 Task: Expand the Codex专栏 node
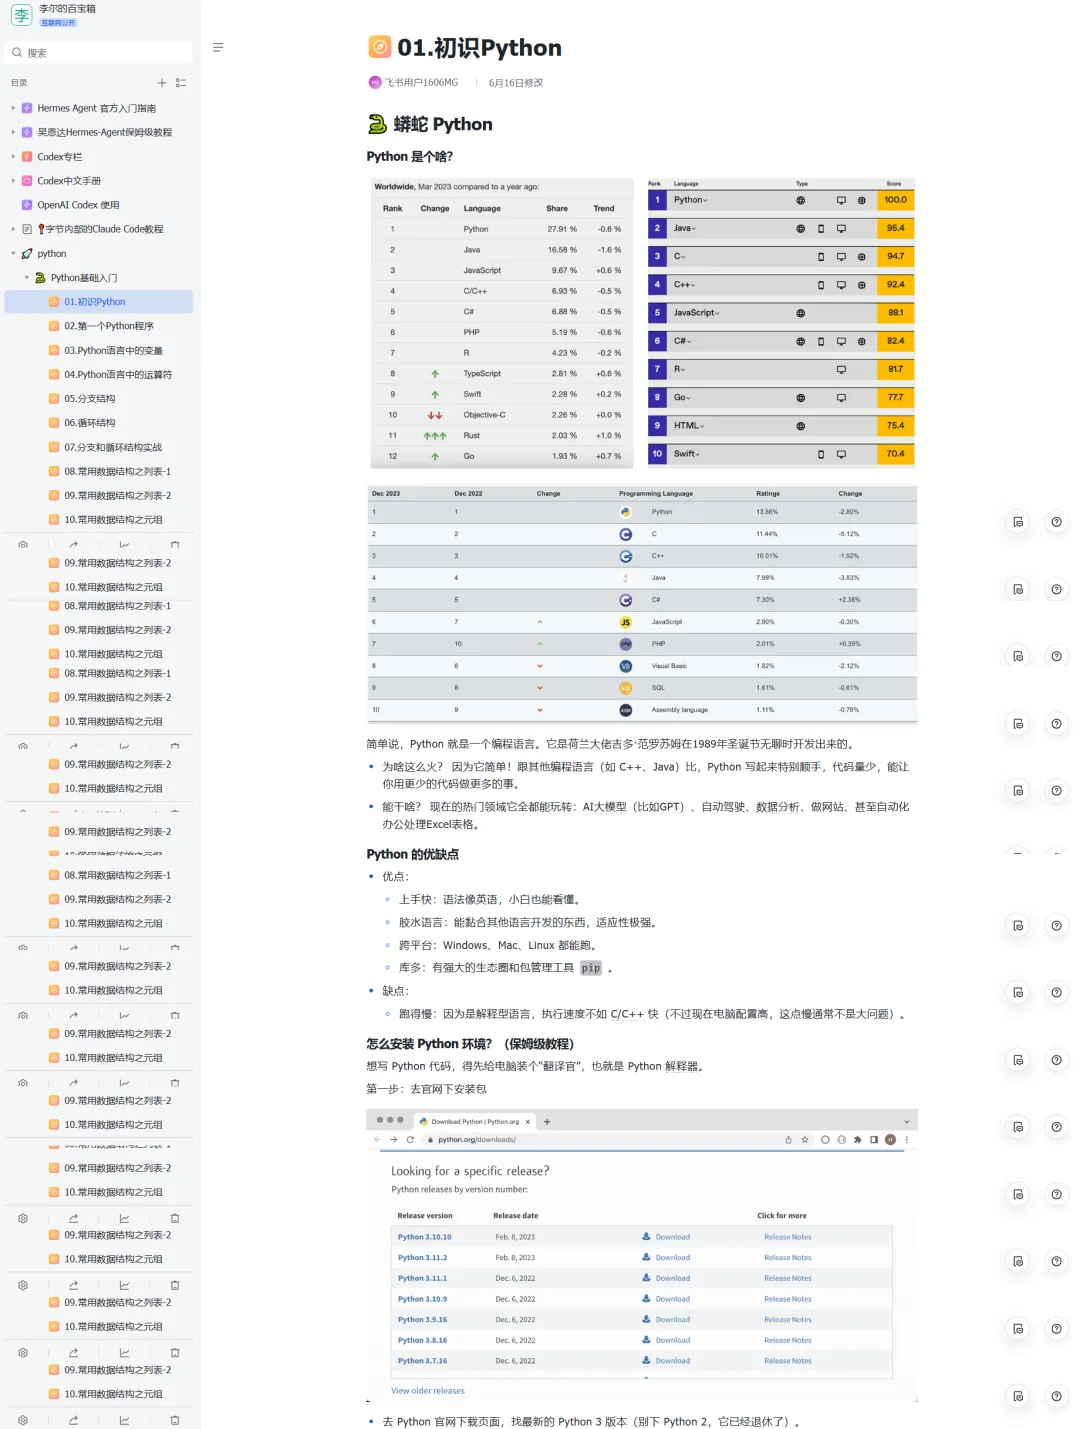pos(13,157)
